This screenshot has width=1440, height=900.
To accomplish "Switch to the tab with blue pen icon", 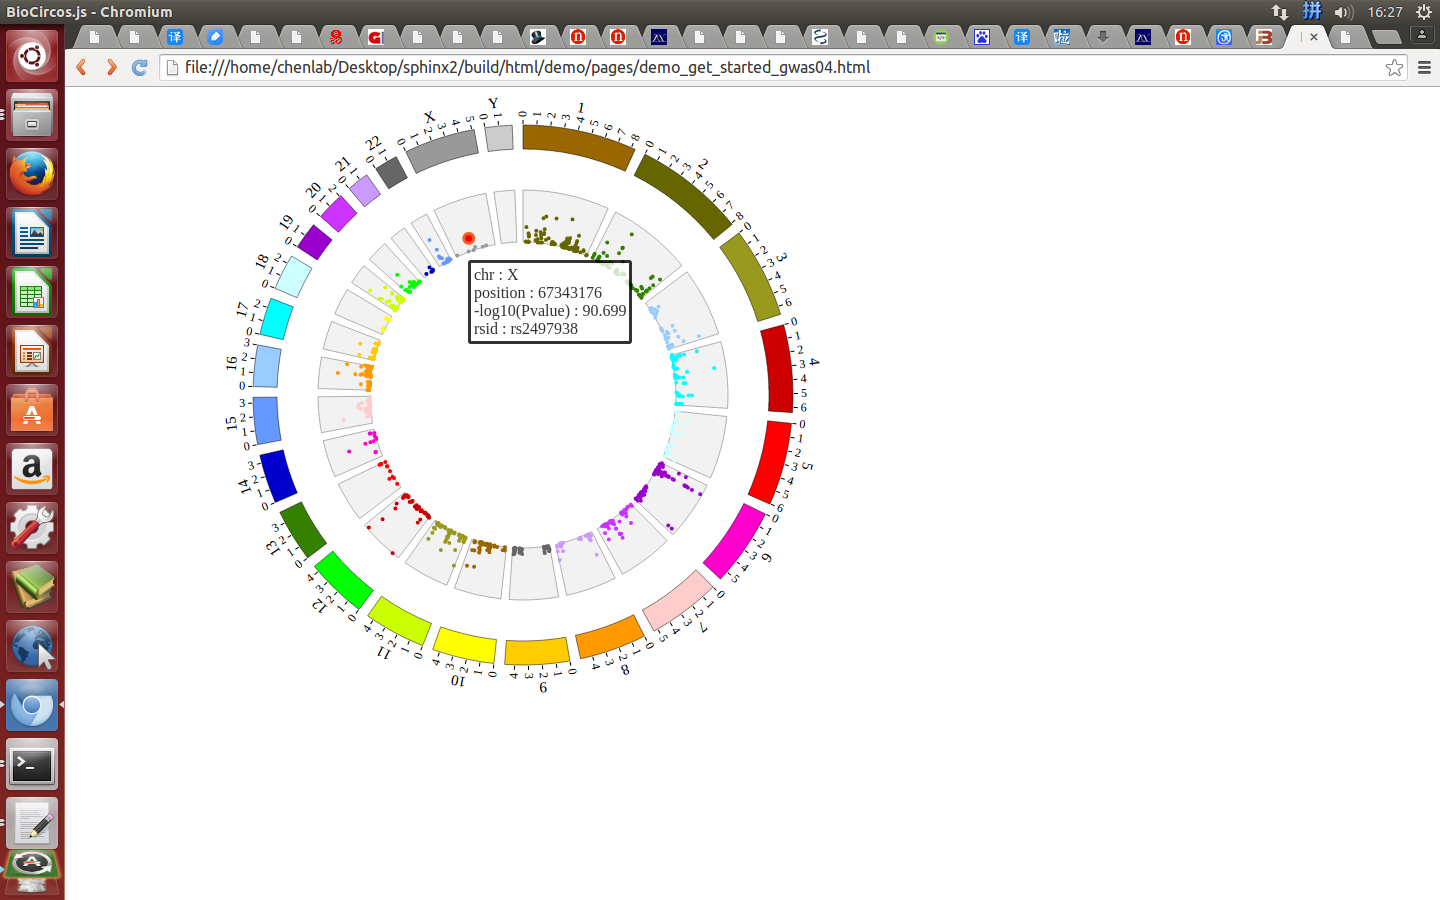I will coord(215,37).
